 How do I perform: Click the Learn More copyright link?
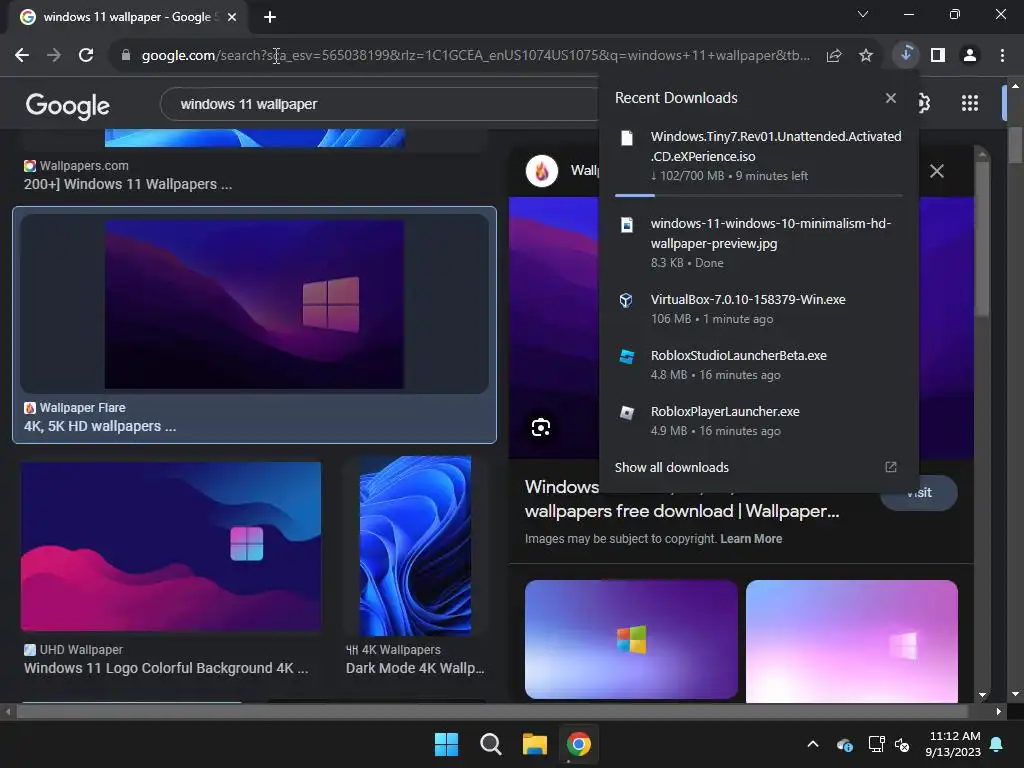pyautogui.click(x=751, y=539)
